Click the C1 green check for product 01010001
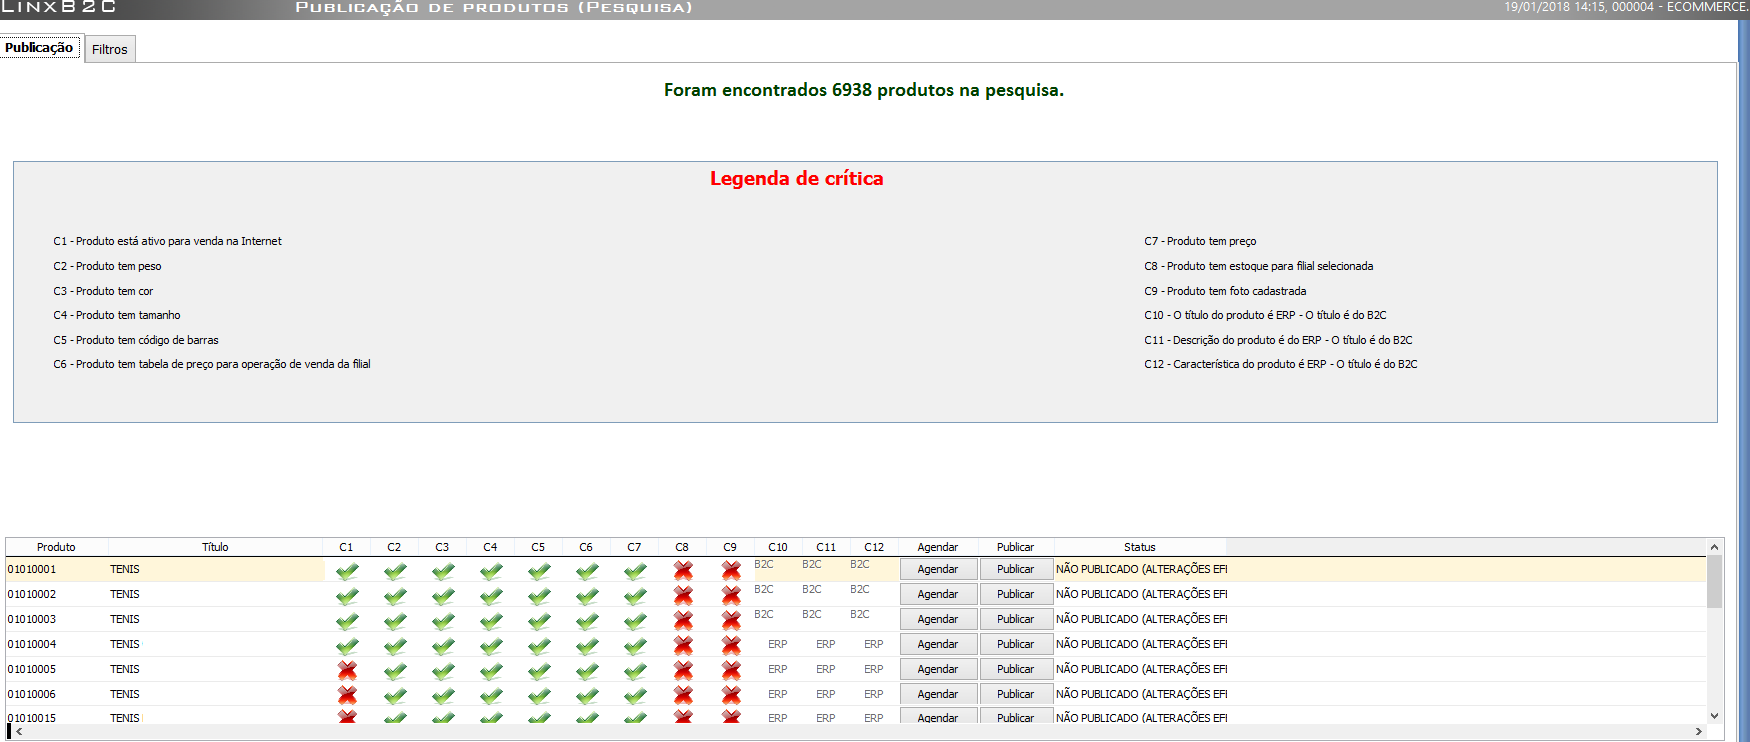Screen dimensions: 1750x742 click(x=347, y=571)
